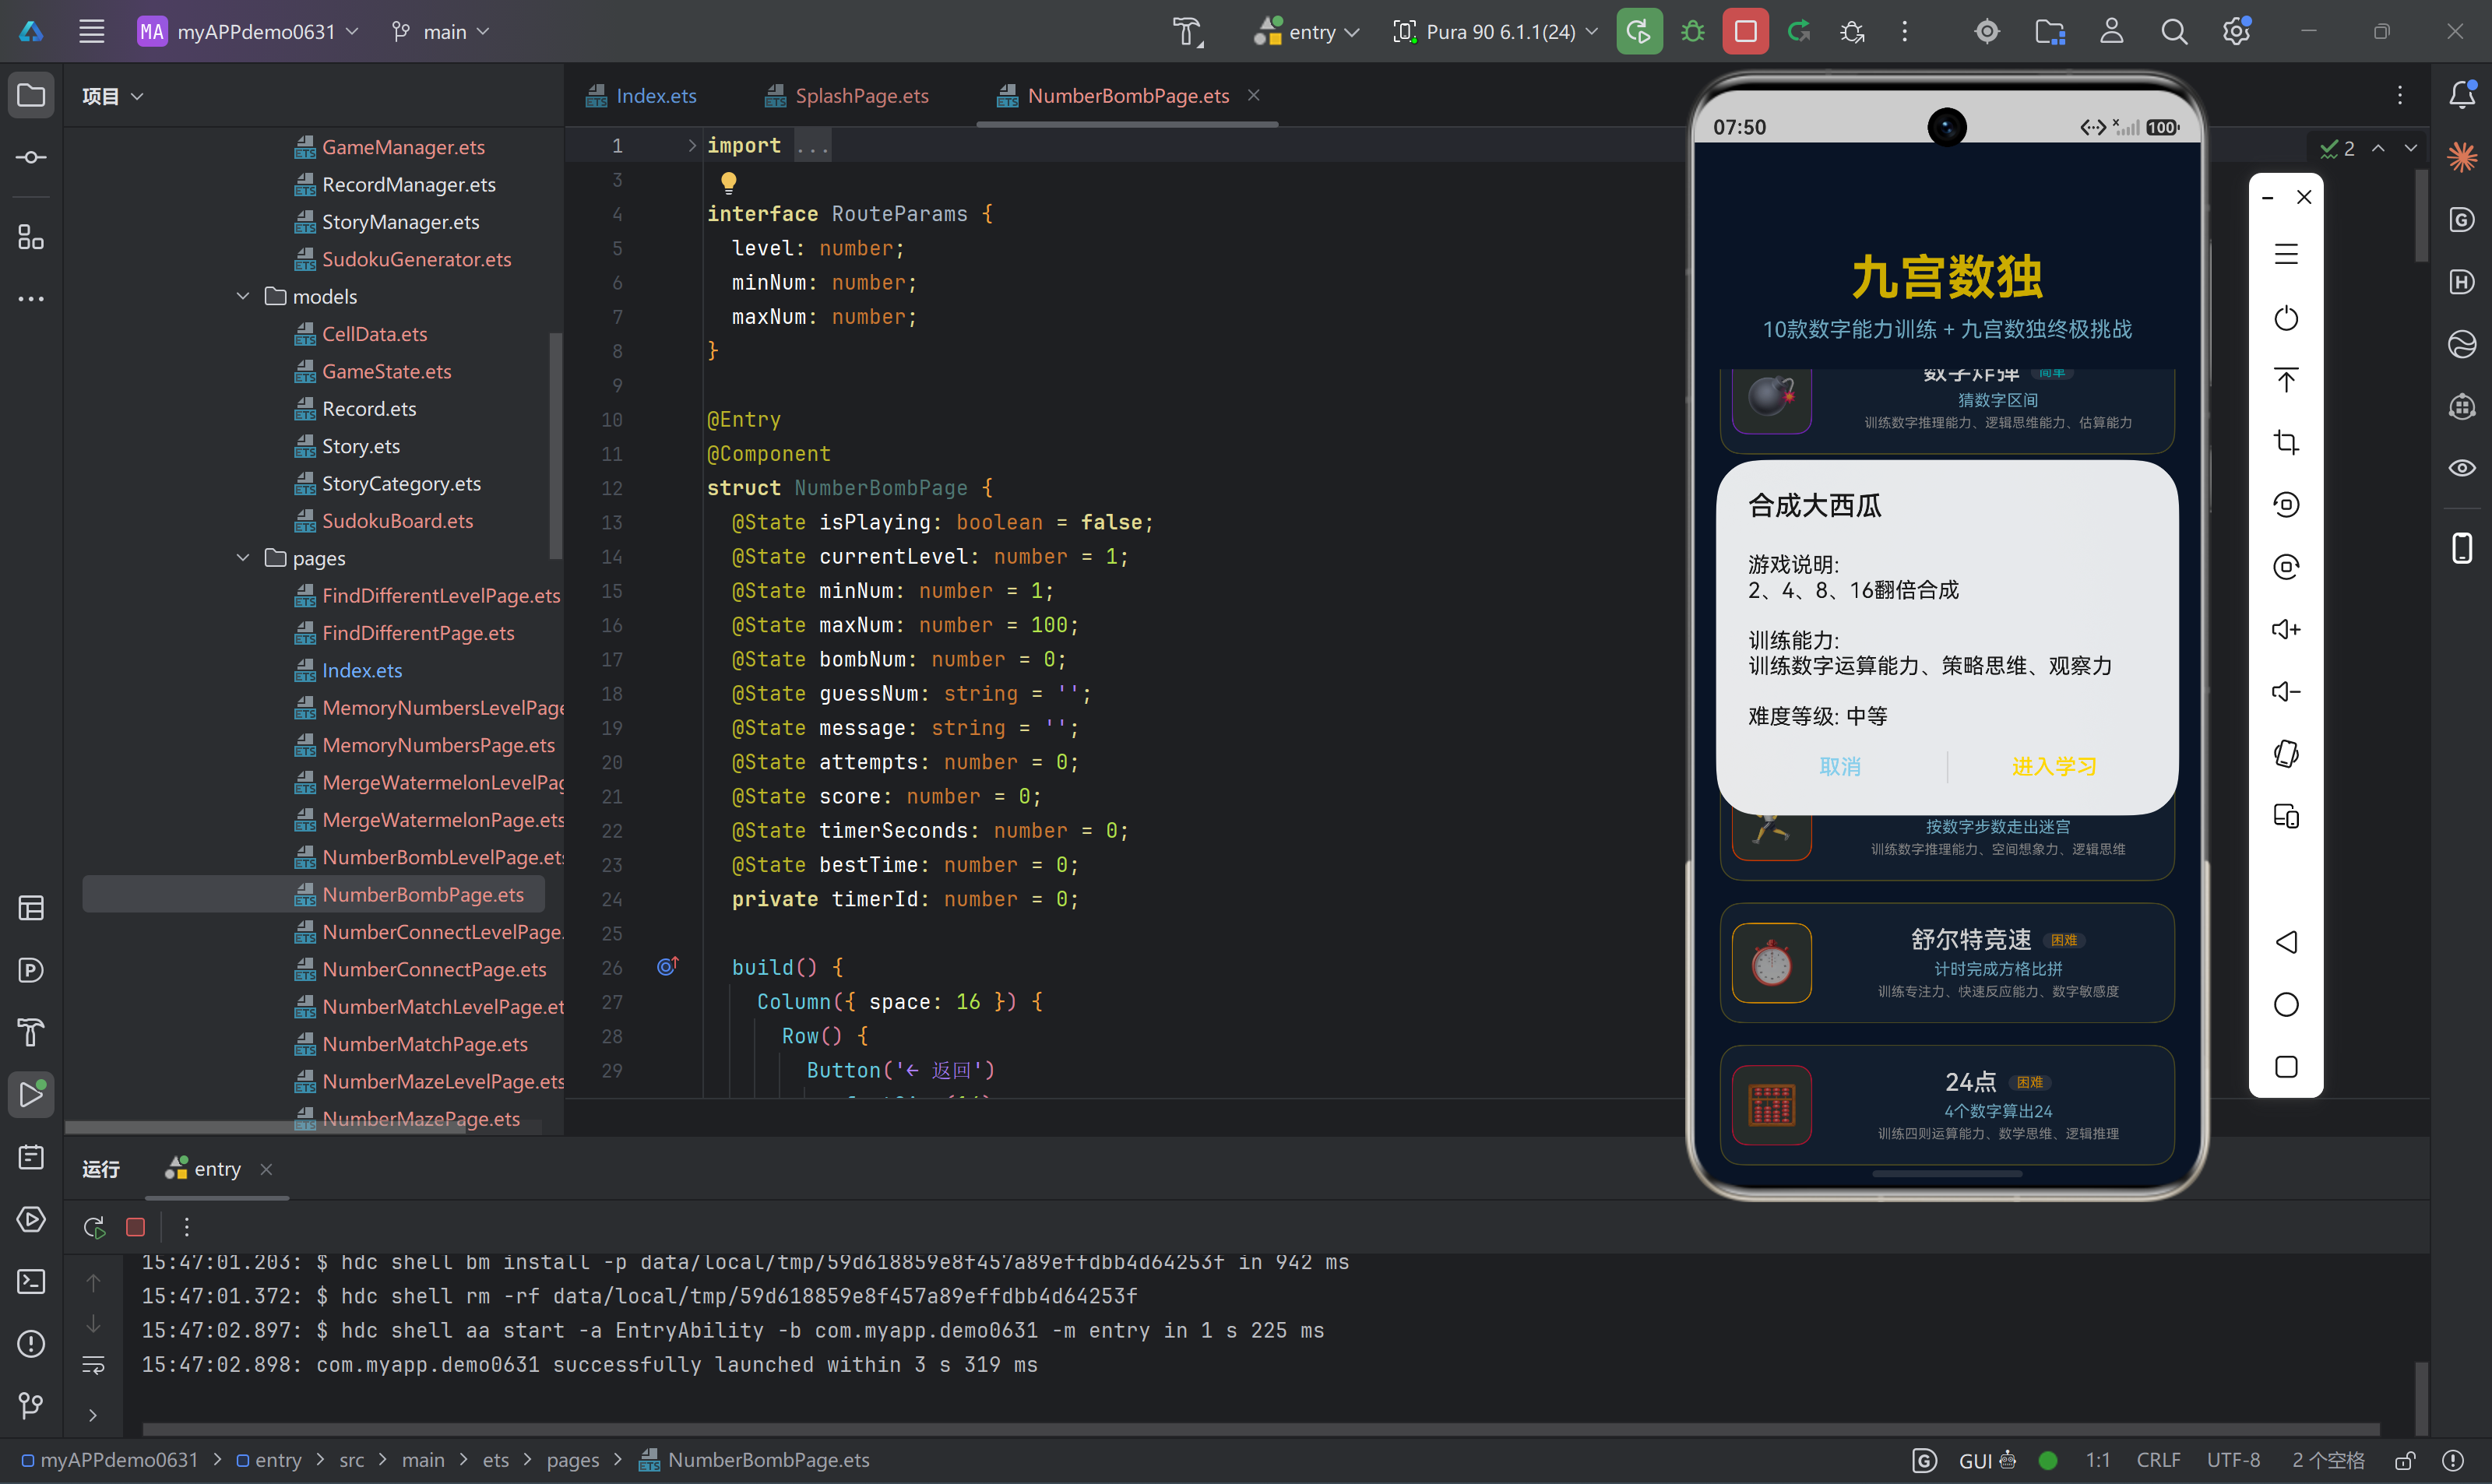The width and height of the screenshot is (2492, 1484).
Task: Toggle the Previewer eye icon sidebar
Action: (x=2462, y=468)
